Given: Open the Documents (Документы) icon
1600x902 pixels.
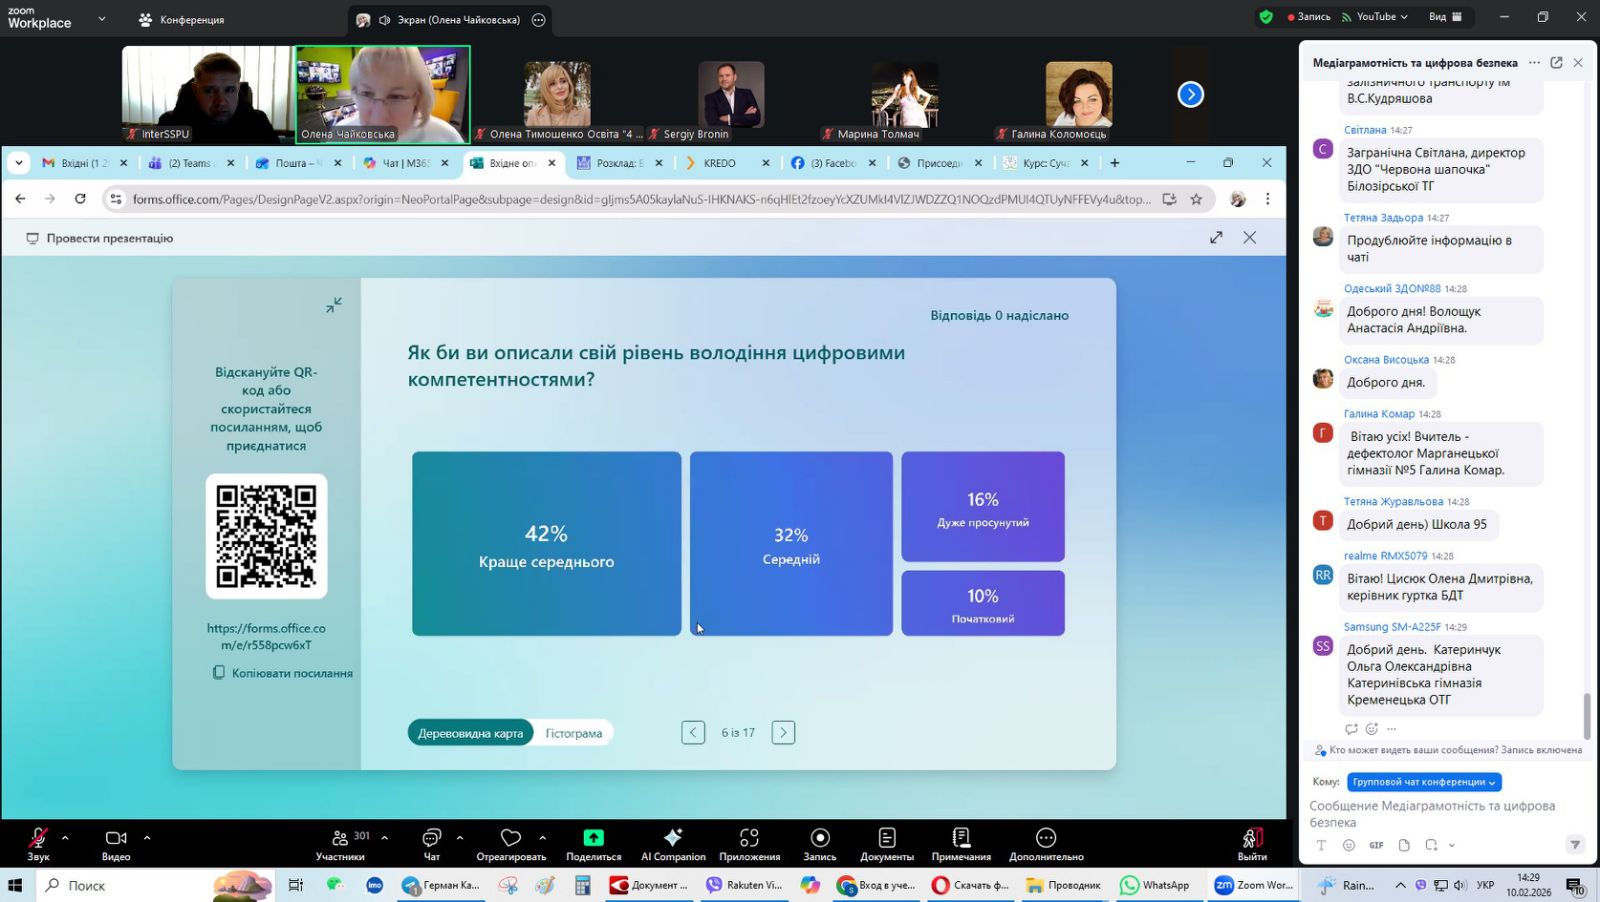Looking at the screenshot, I should [886, 838].
